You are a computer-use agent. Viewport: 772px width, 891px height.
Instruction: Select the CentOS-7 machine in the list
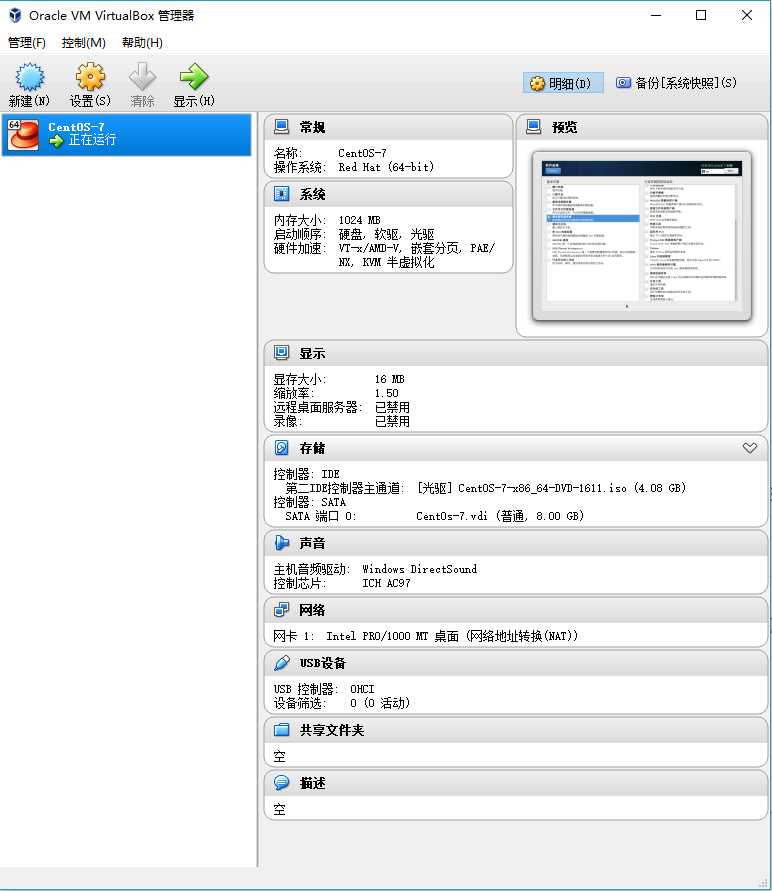click(126, 134)
